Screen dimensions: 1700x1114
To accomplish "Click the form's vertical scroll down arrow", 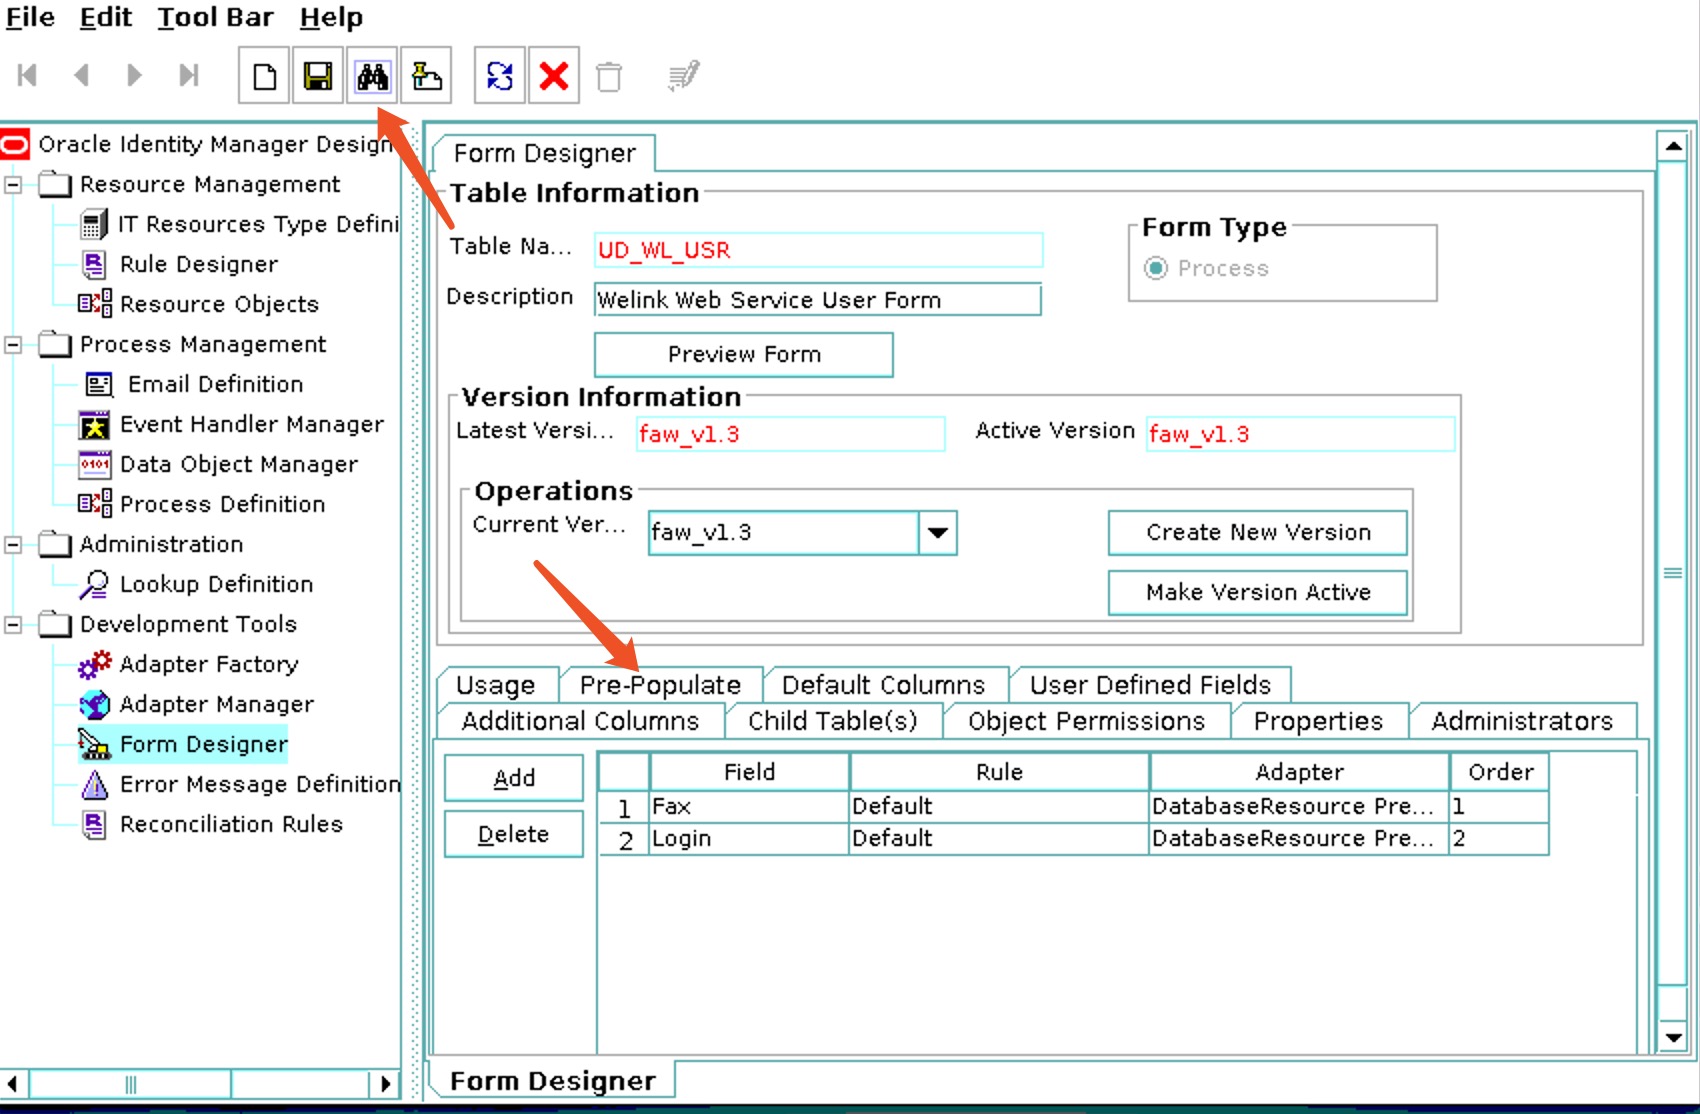I will [1673, 1037].
